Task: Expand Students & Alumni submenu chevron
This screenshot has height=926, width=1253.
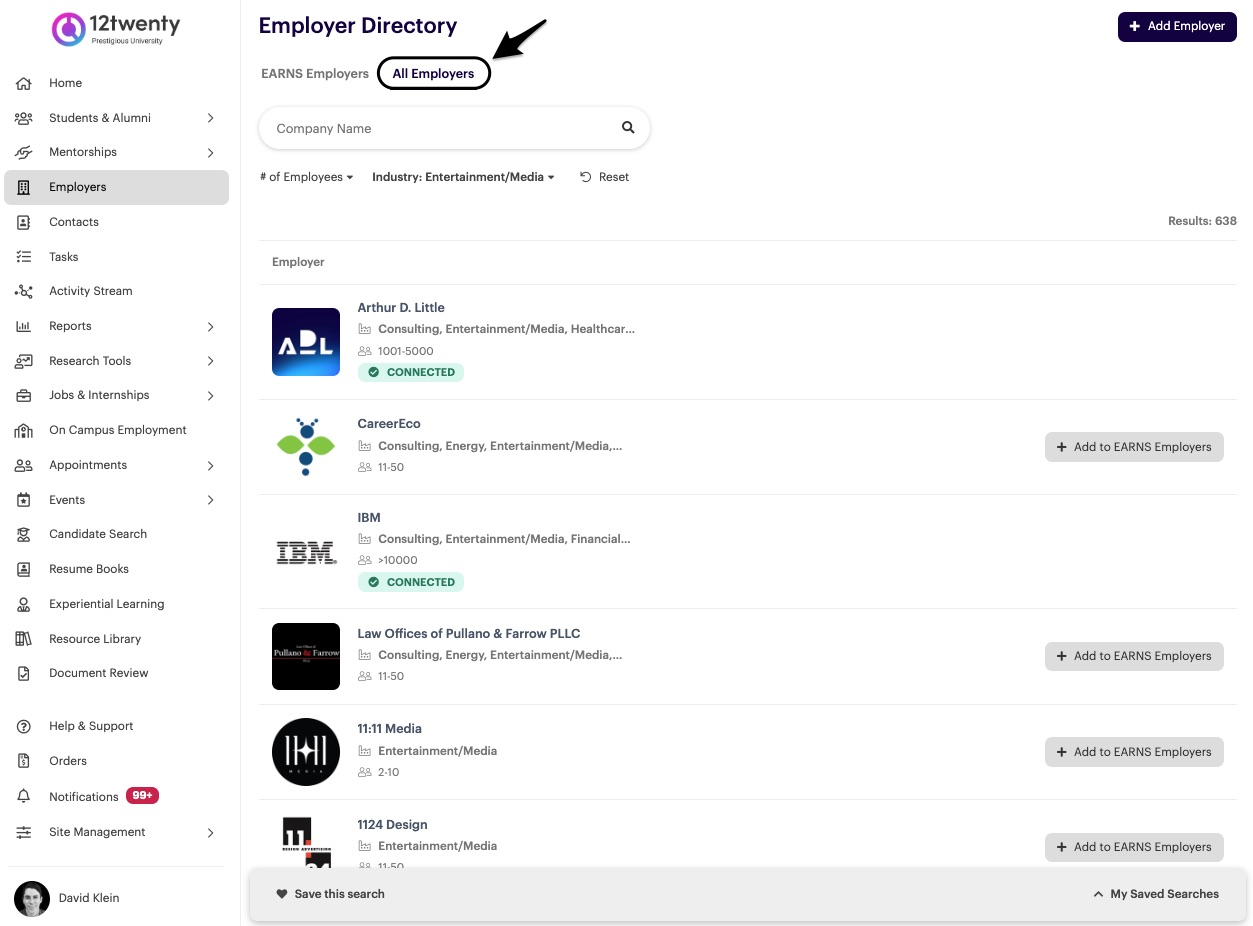Action: 210,118
